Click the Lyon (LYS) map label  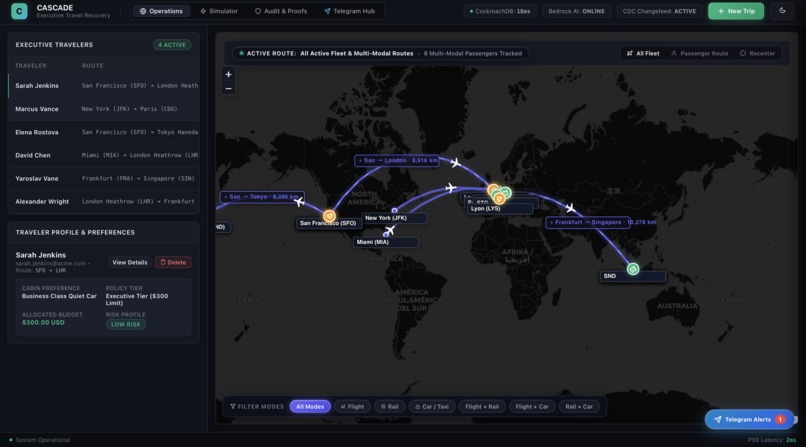[x=500, y=209]
